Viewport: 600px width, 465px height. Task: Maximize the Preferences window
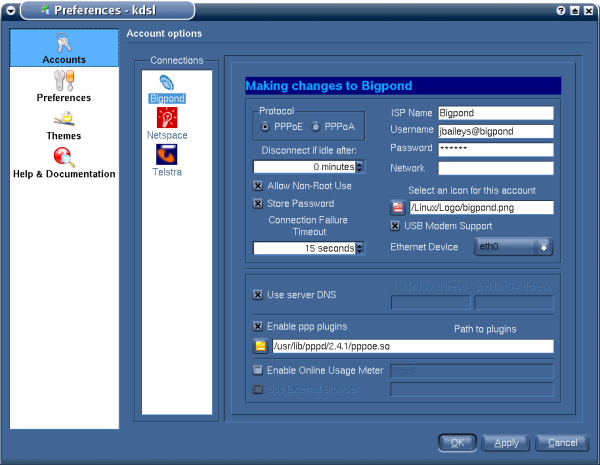point(575,11)
